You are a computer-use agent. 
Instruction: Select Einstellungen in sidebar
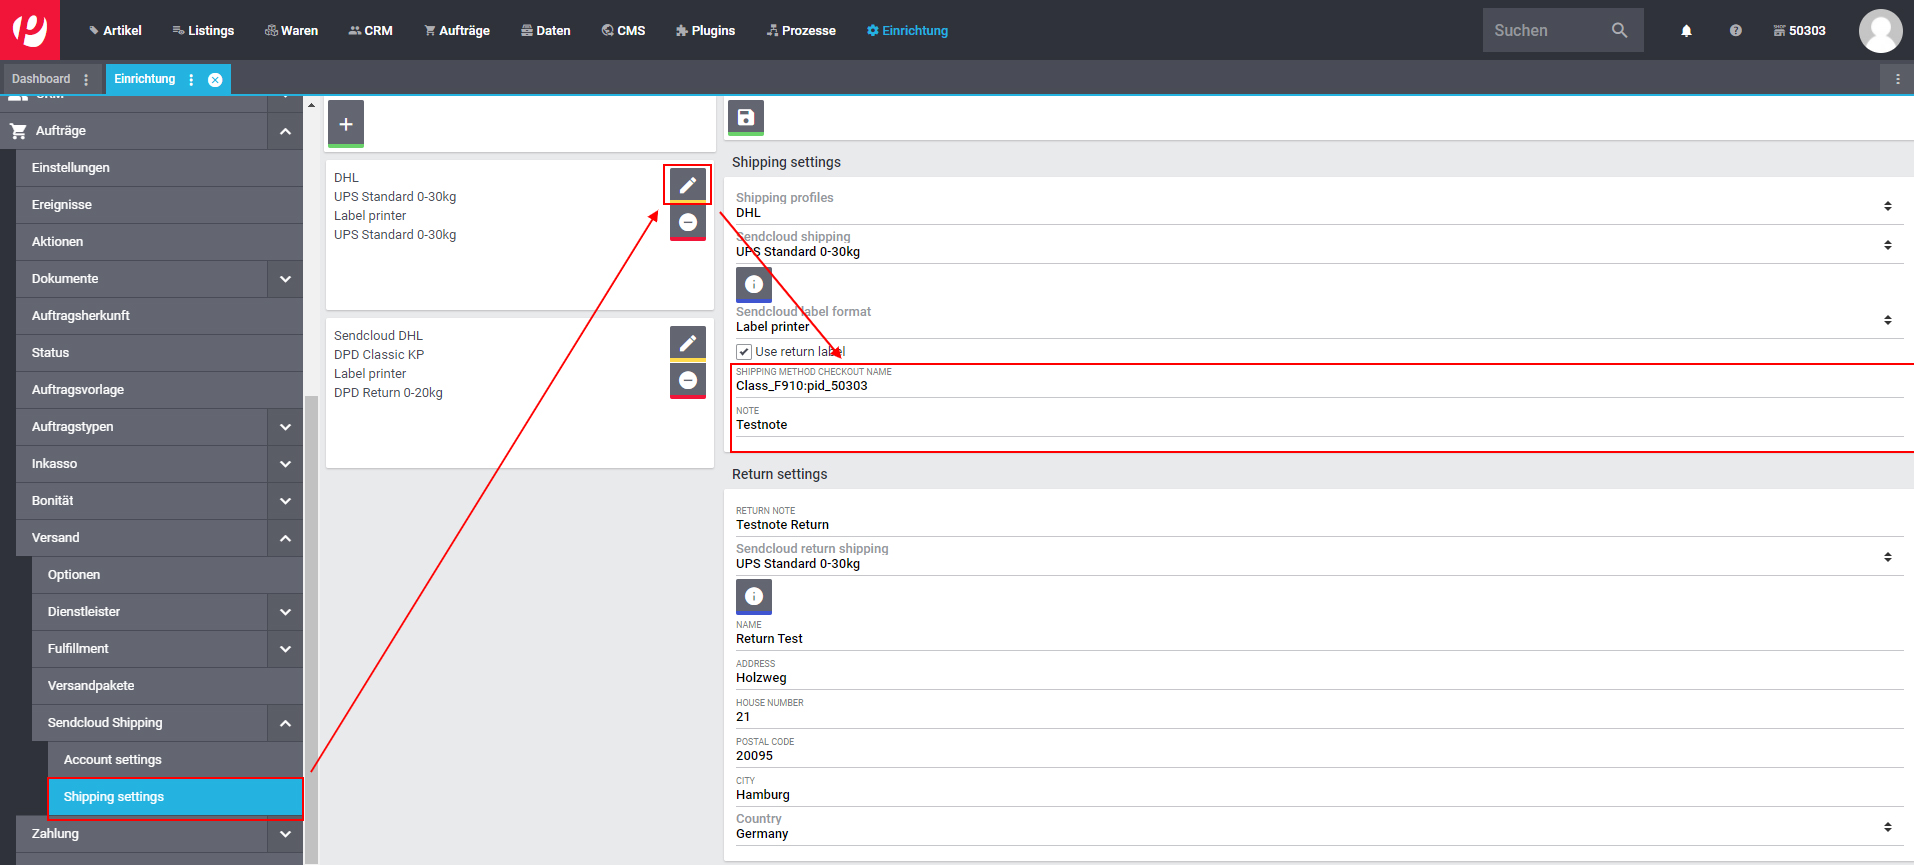tap(159, 168)
